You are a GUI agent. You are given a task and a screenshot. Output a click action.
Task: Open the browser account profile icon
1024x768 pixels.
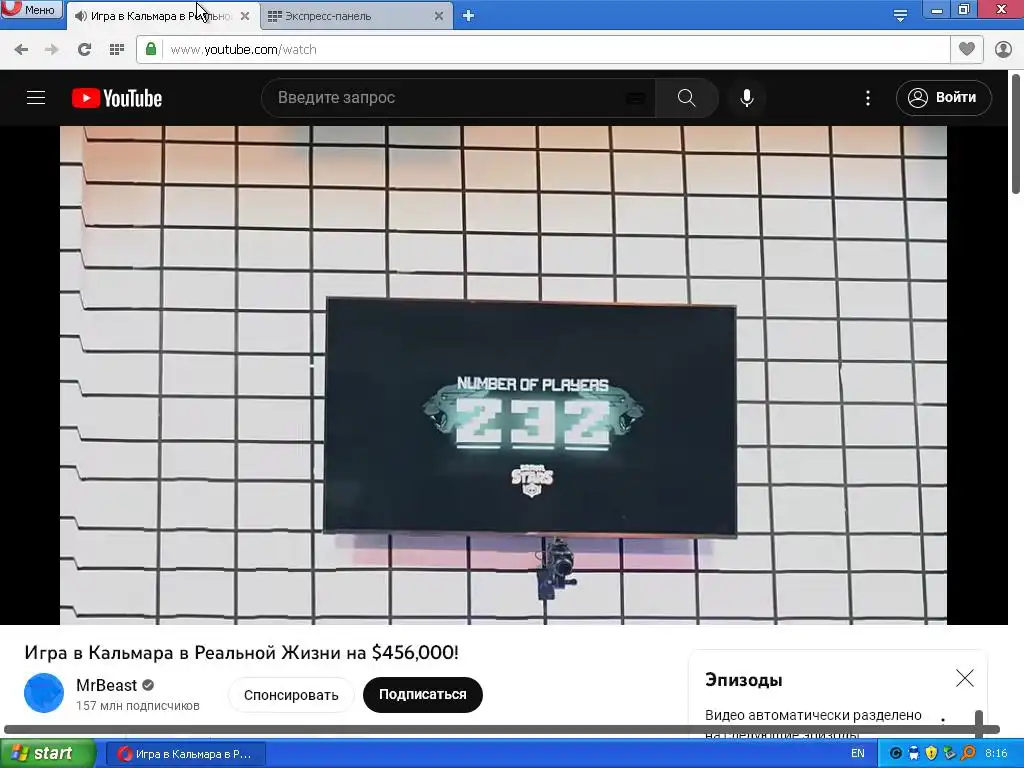[1003, 49]
